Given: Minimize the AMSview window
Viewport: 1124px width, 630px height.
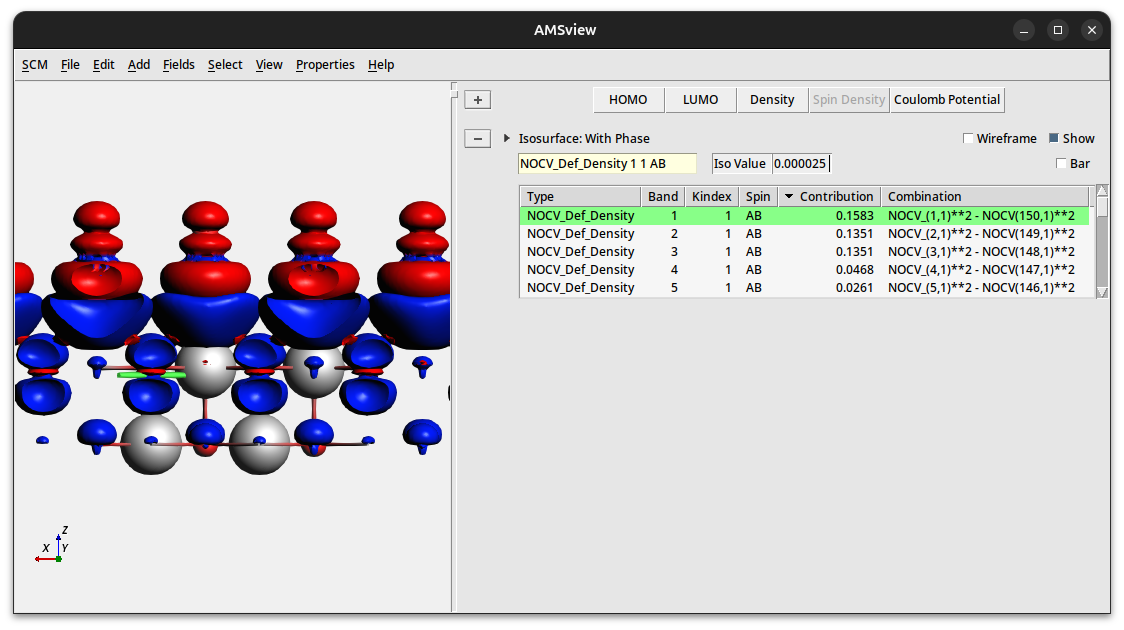Looking at the screenshot, I should [x=1024, y=30].
